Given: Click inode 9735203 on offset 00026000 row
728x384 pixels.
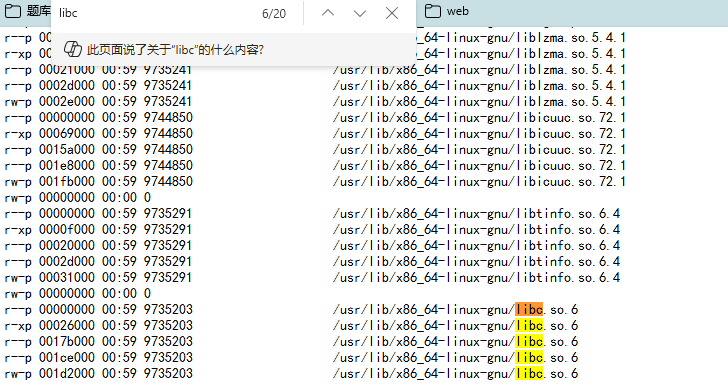Looking at the screenshot, I should 168,325.
